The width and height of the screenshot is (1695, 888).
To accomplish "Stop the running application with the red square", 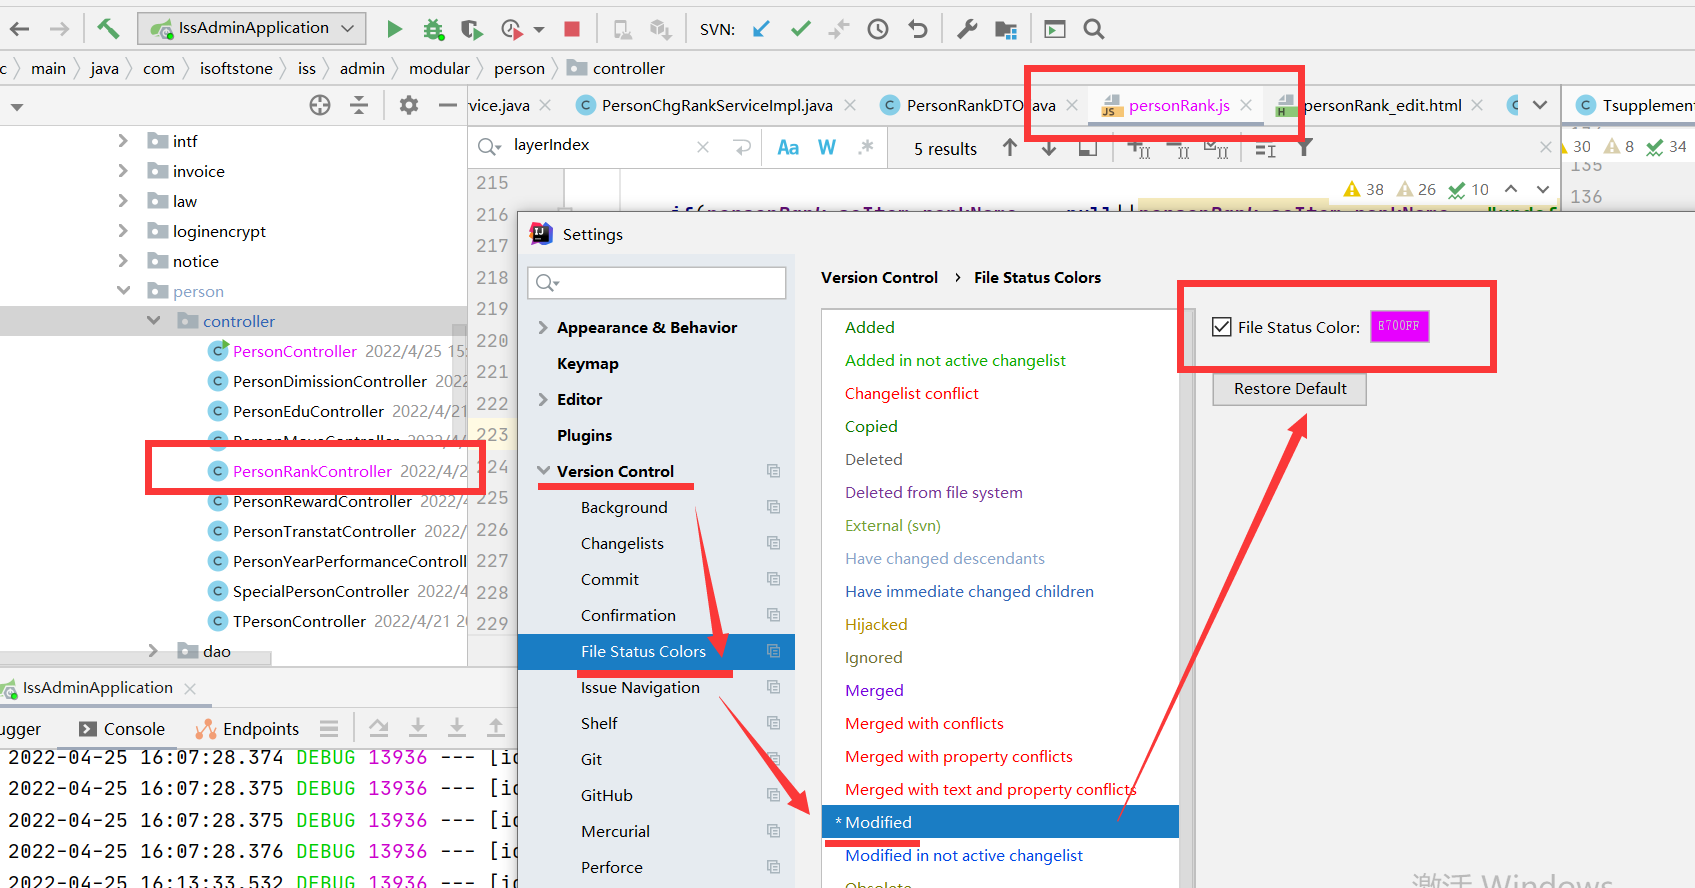I will (572, 29).
